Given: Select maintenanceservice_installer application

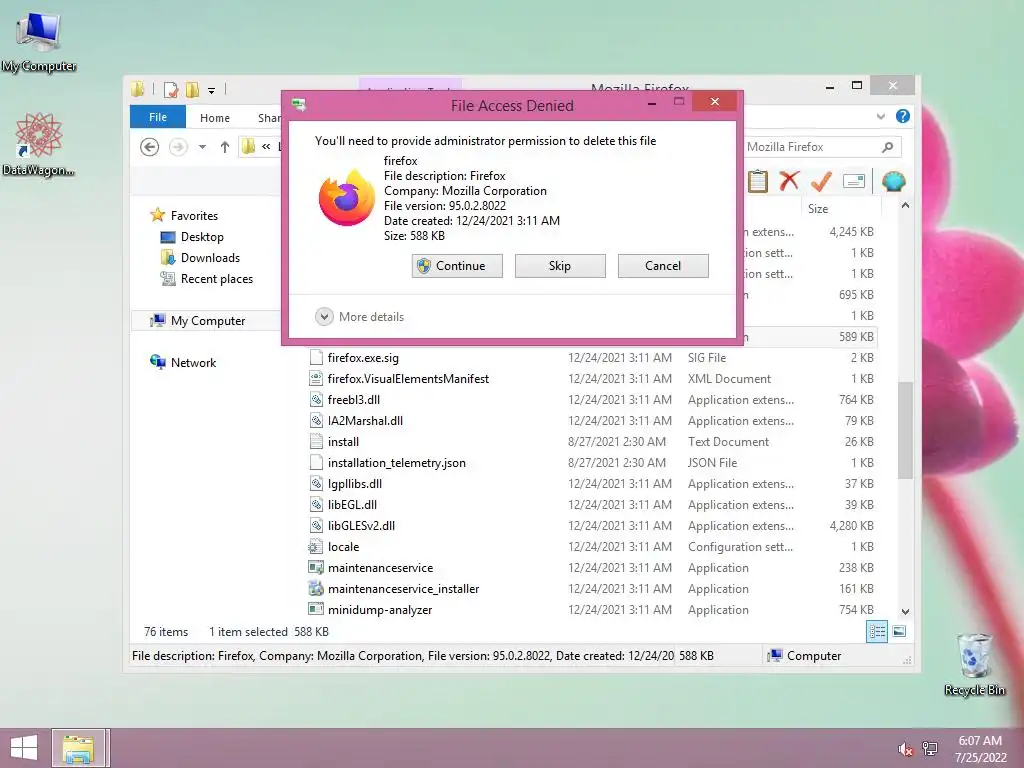Looking at the screenshot, I should point(592,589).
